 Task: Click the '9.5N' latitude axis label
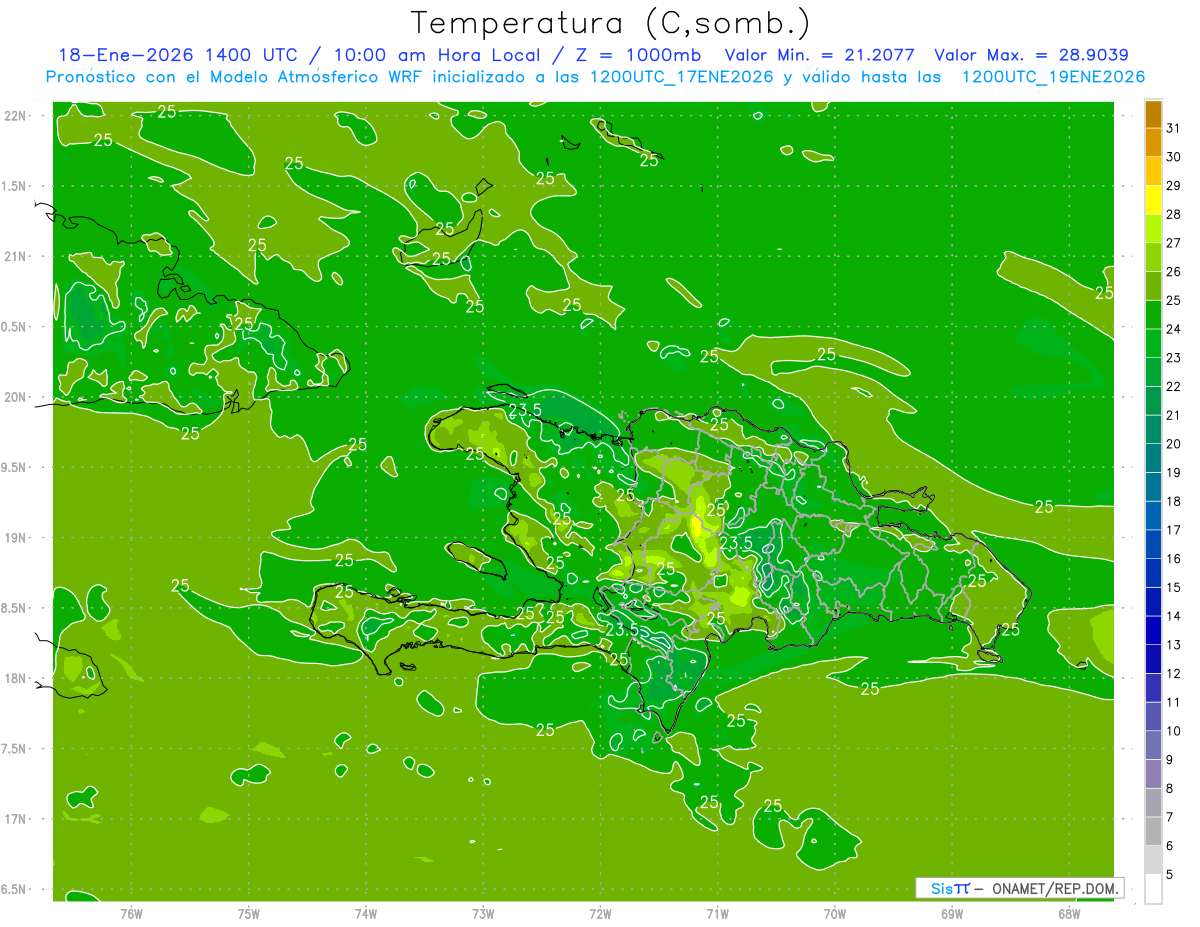tap(14, 467)
